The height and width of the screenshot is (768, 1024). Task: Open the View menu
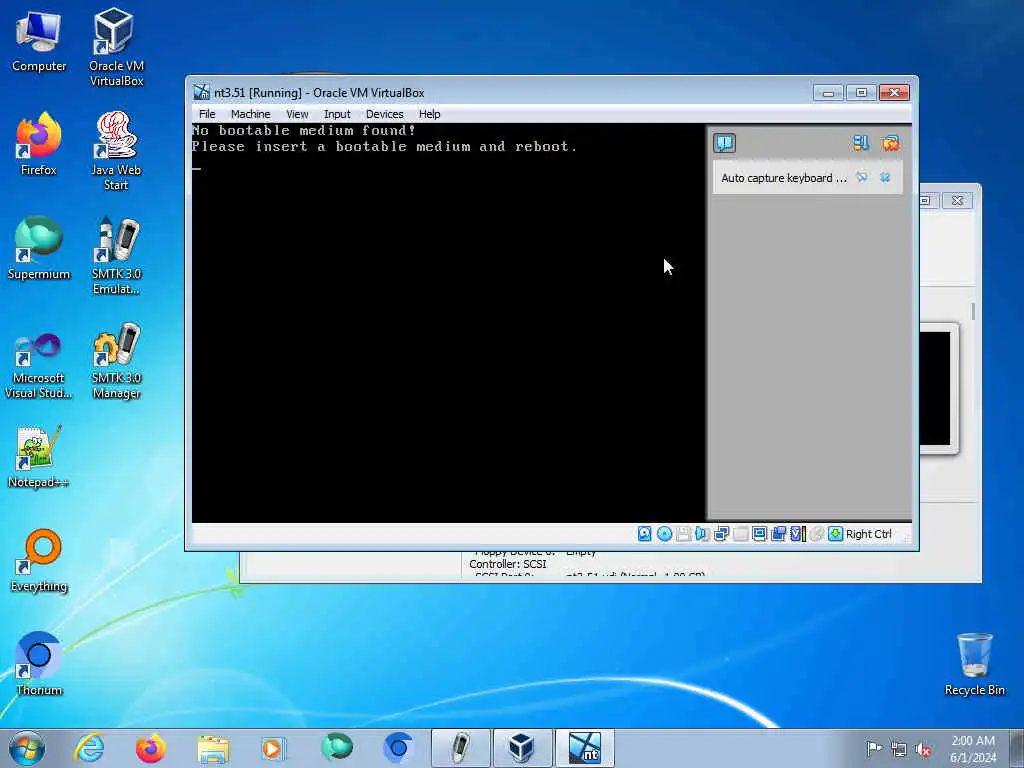297,114
